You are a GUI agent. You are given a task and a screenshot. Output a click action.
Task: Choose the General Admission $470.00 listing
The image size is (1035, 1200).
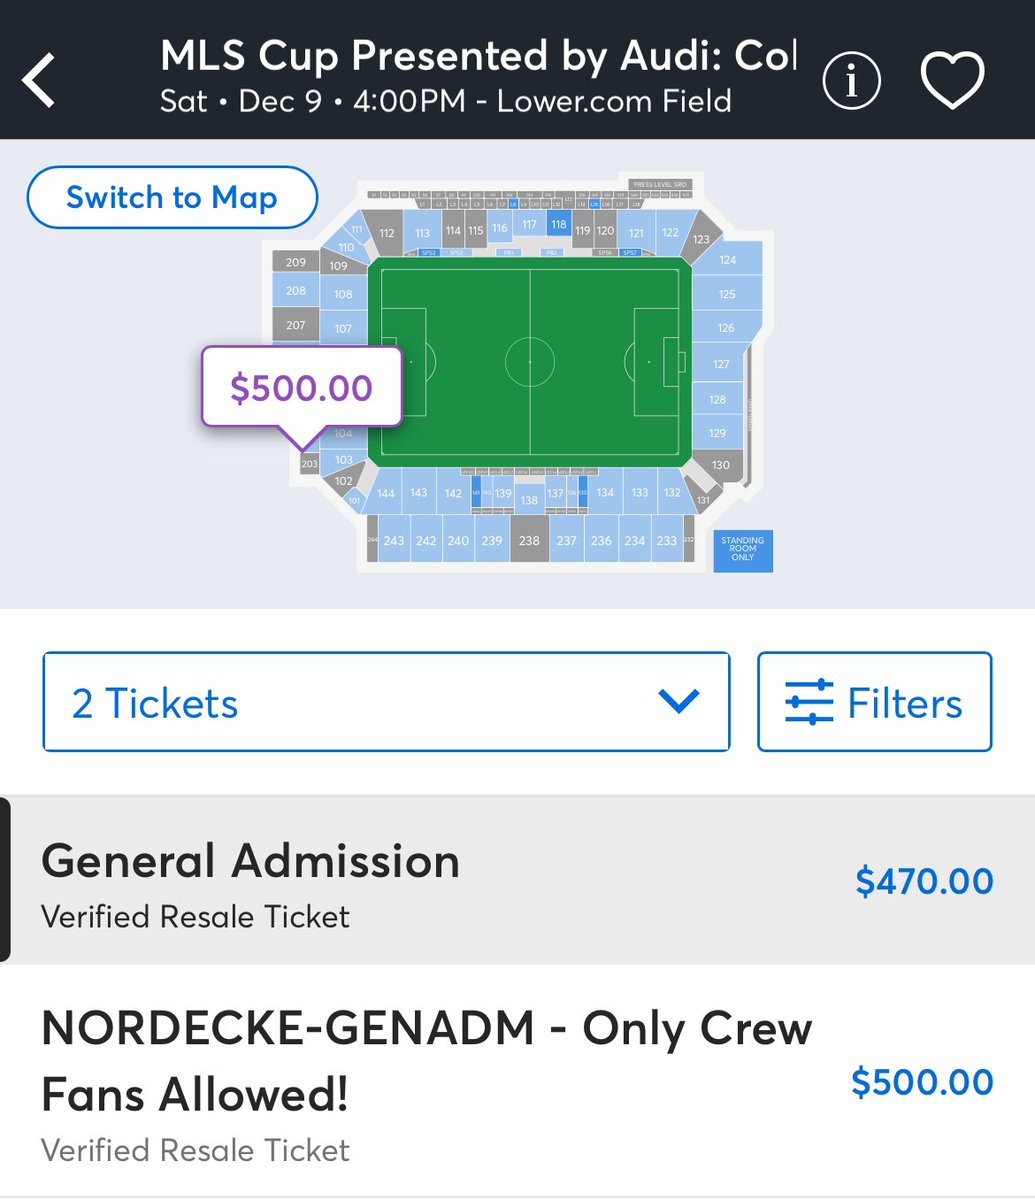(x=517, y=881)
